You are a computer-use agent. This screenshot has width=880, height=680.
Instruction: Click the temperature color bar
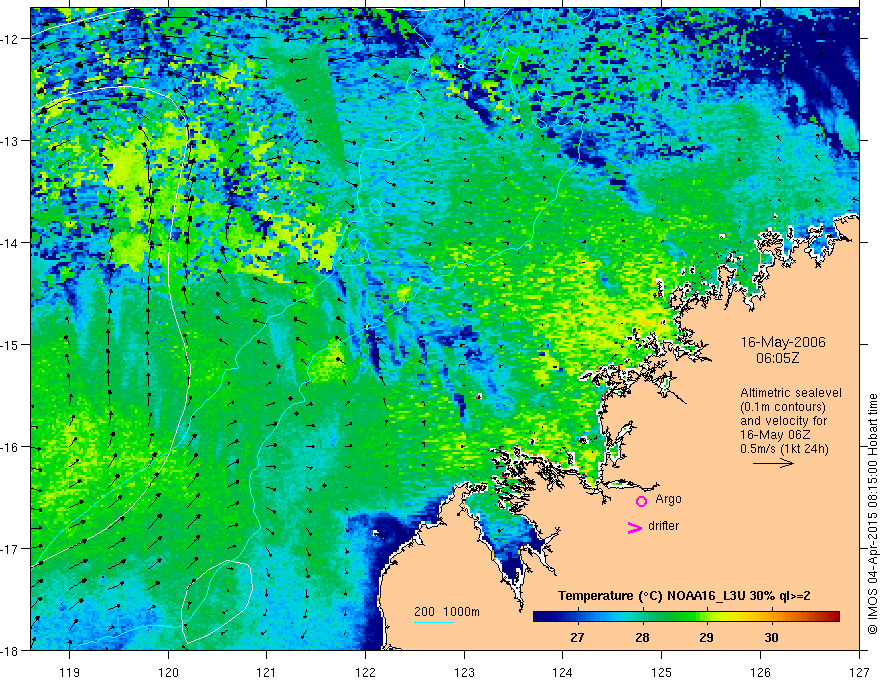(686, 616)
